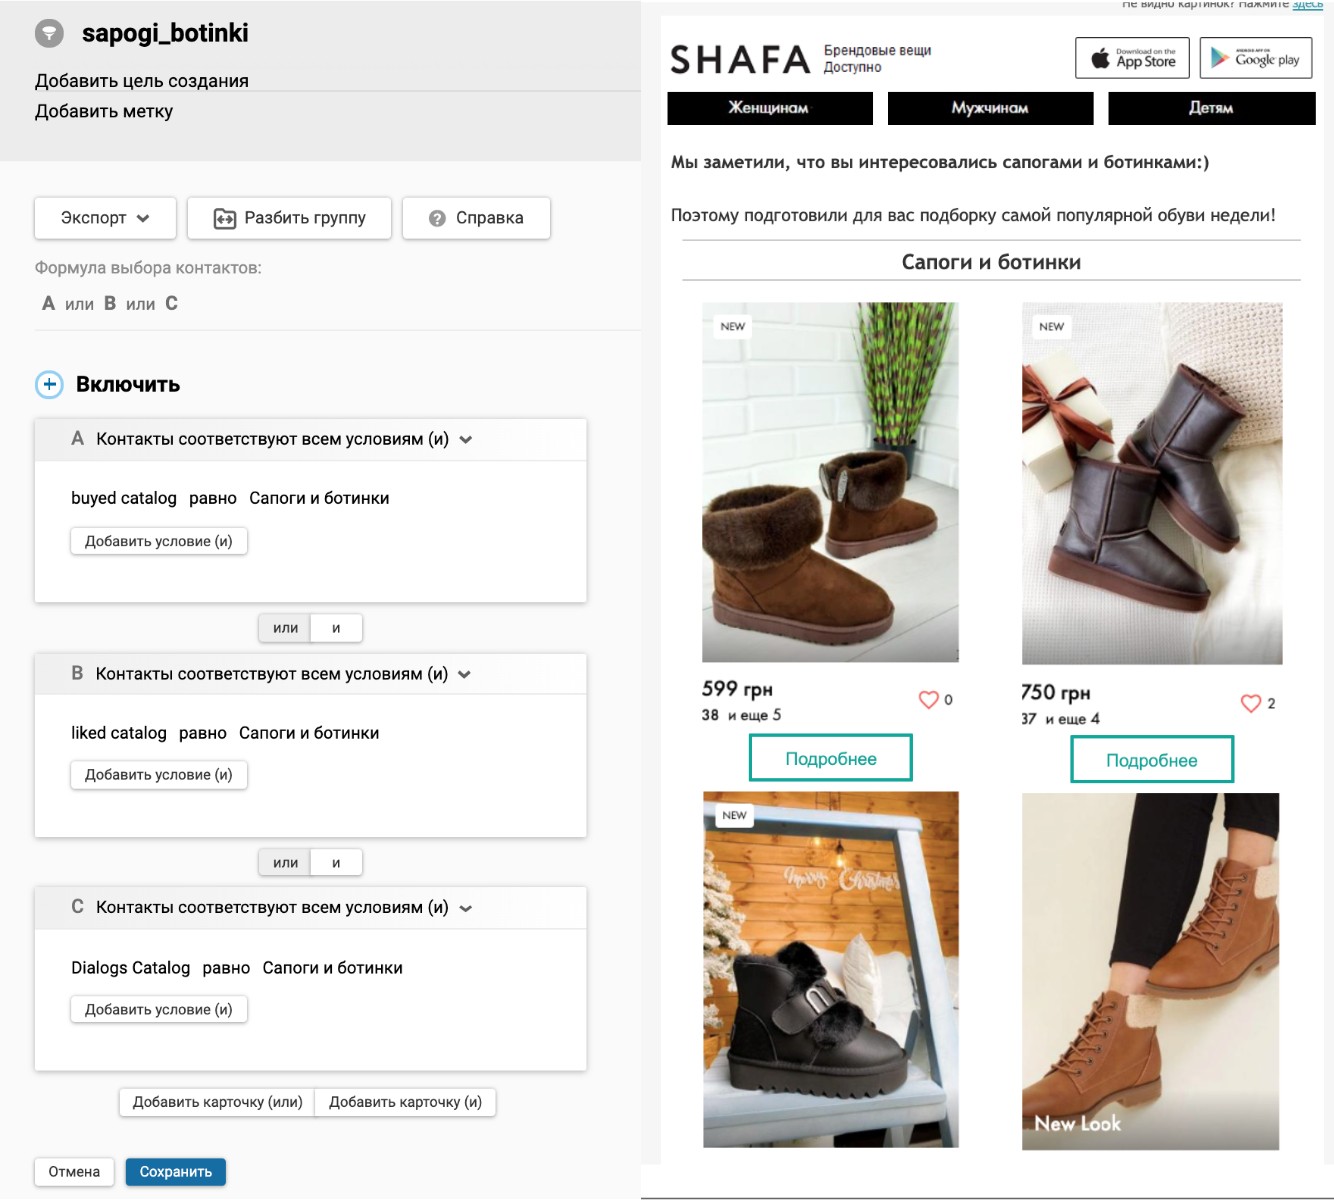Click the 599 грн price

pyautogui.click(x=737, y=689)
